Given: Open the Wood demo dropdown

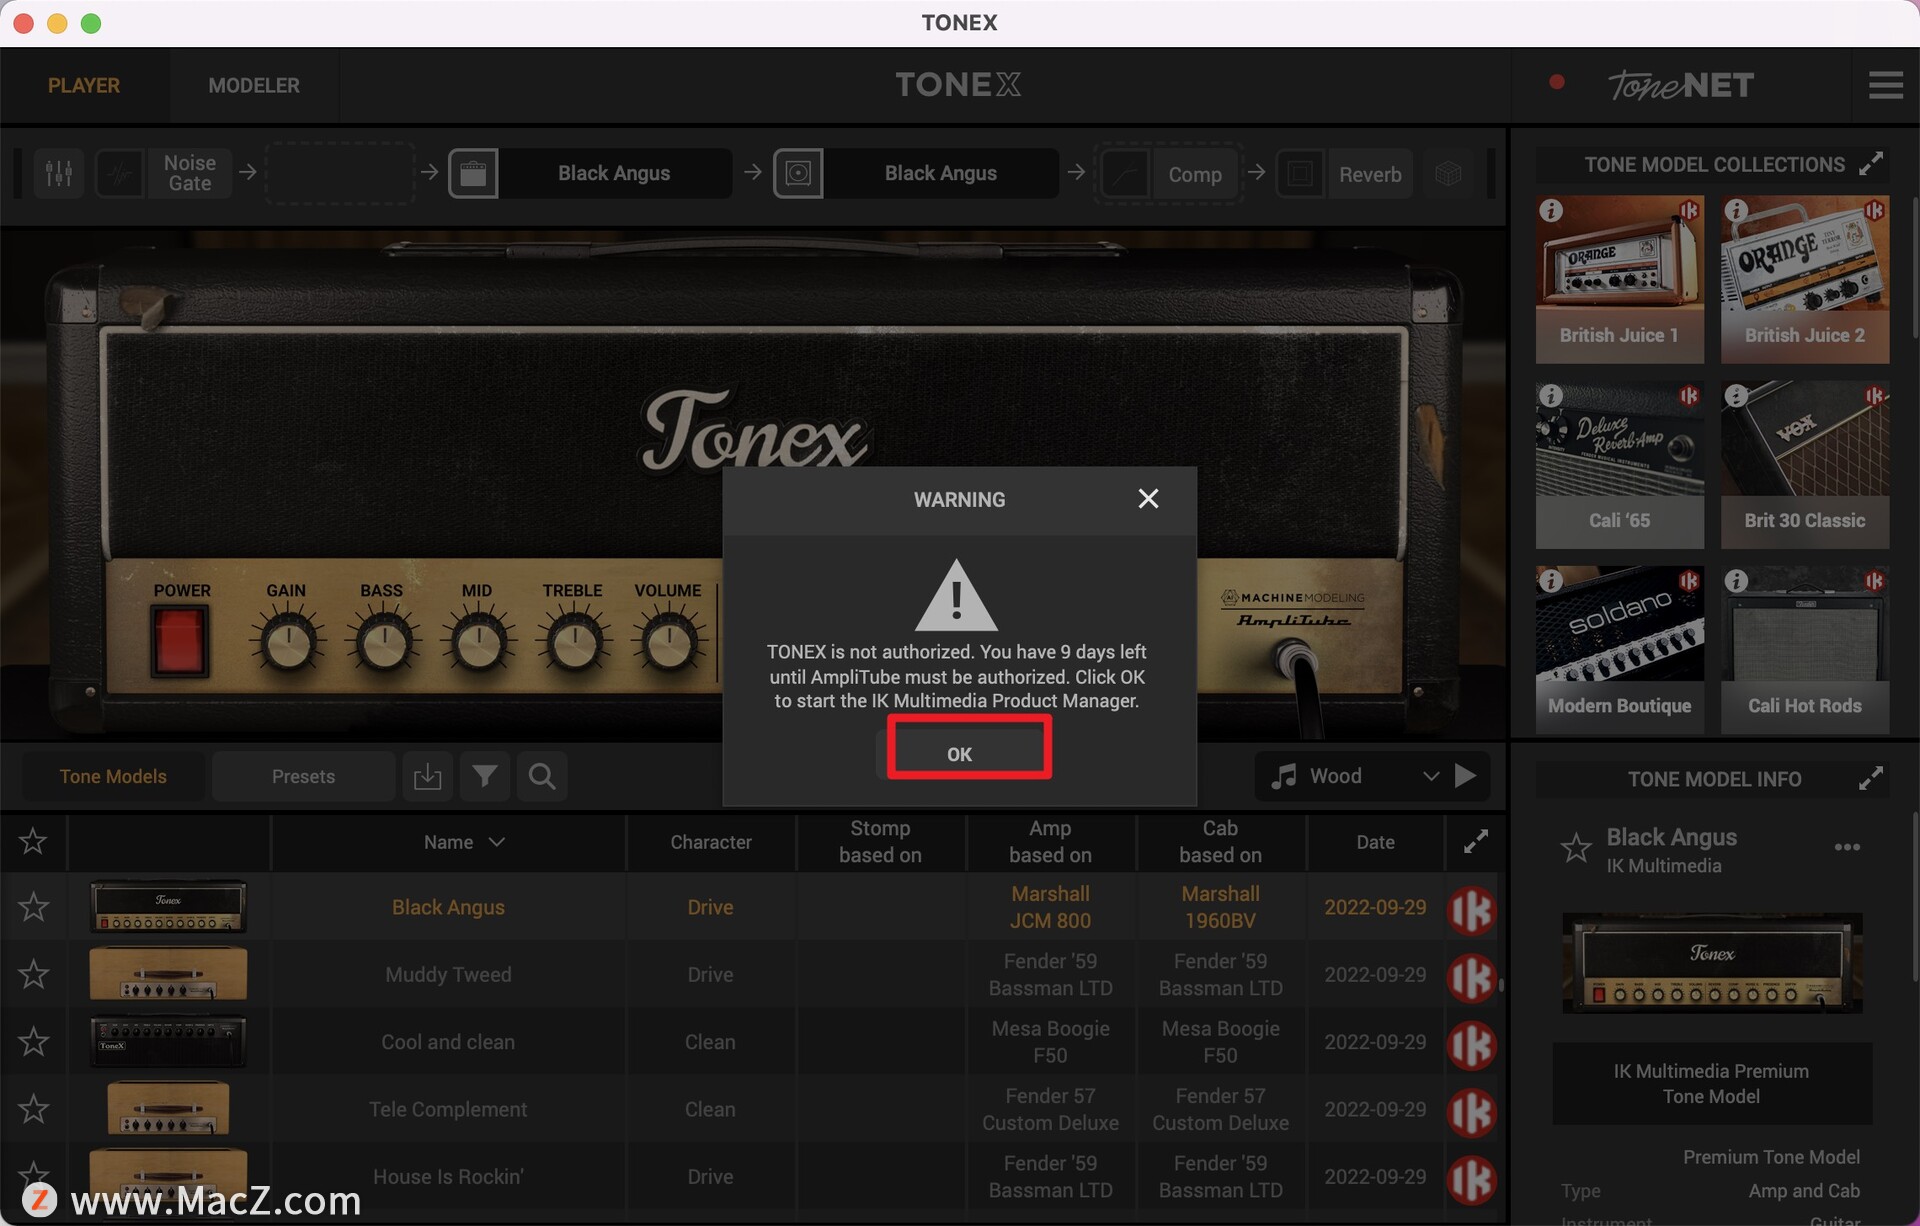Looking at the screenshot, I should pos(1431,776).
